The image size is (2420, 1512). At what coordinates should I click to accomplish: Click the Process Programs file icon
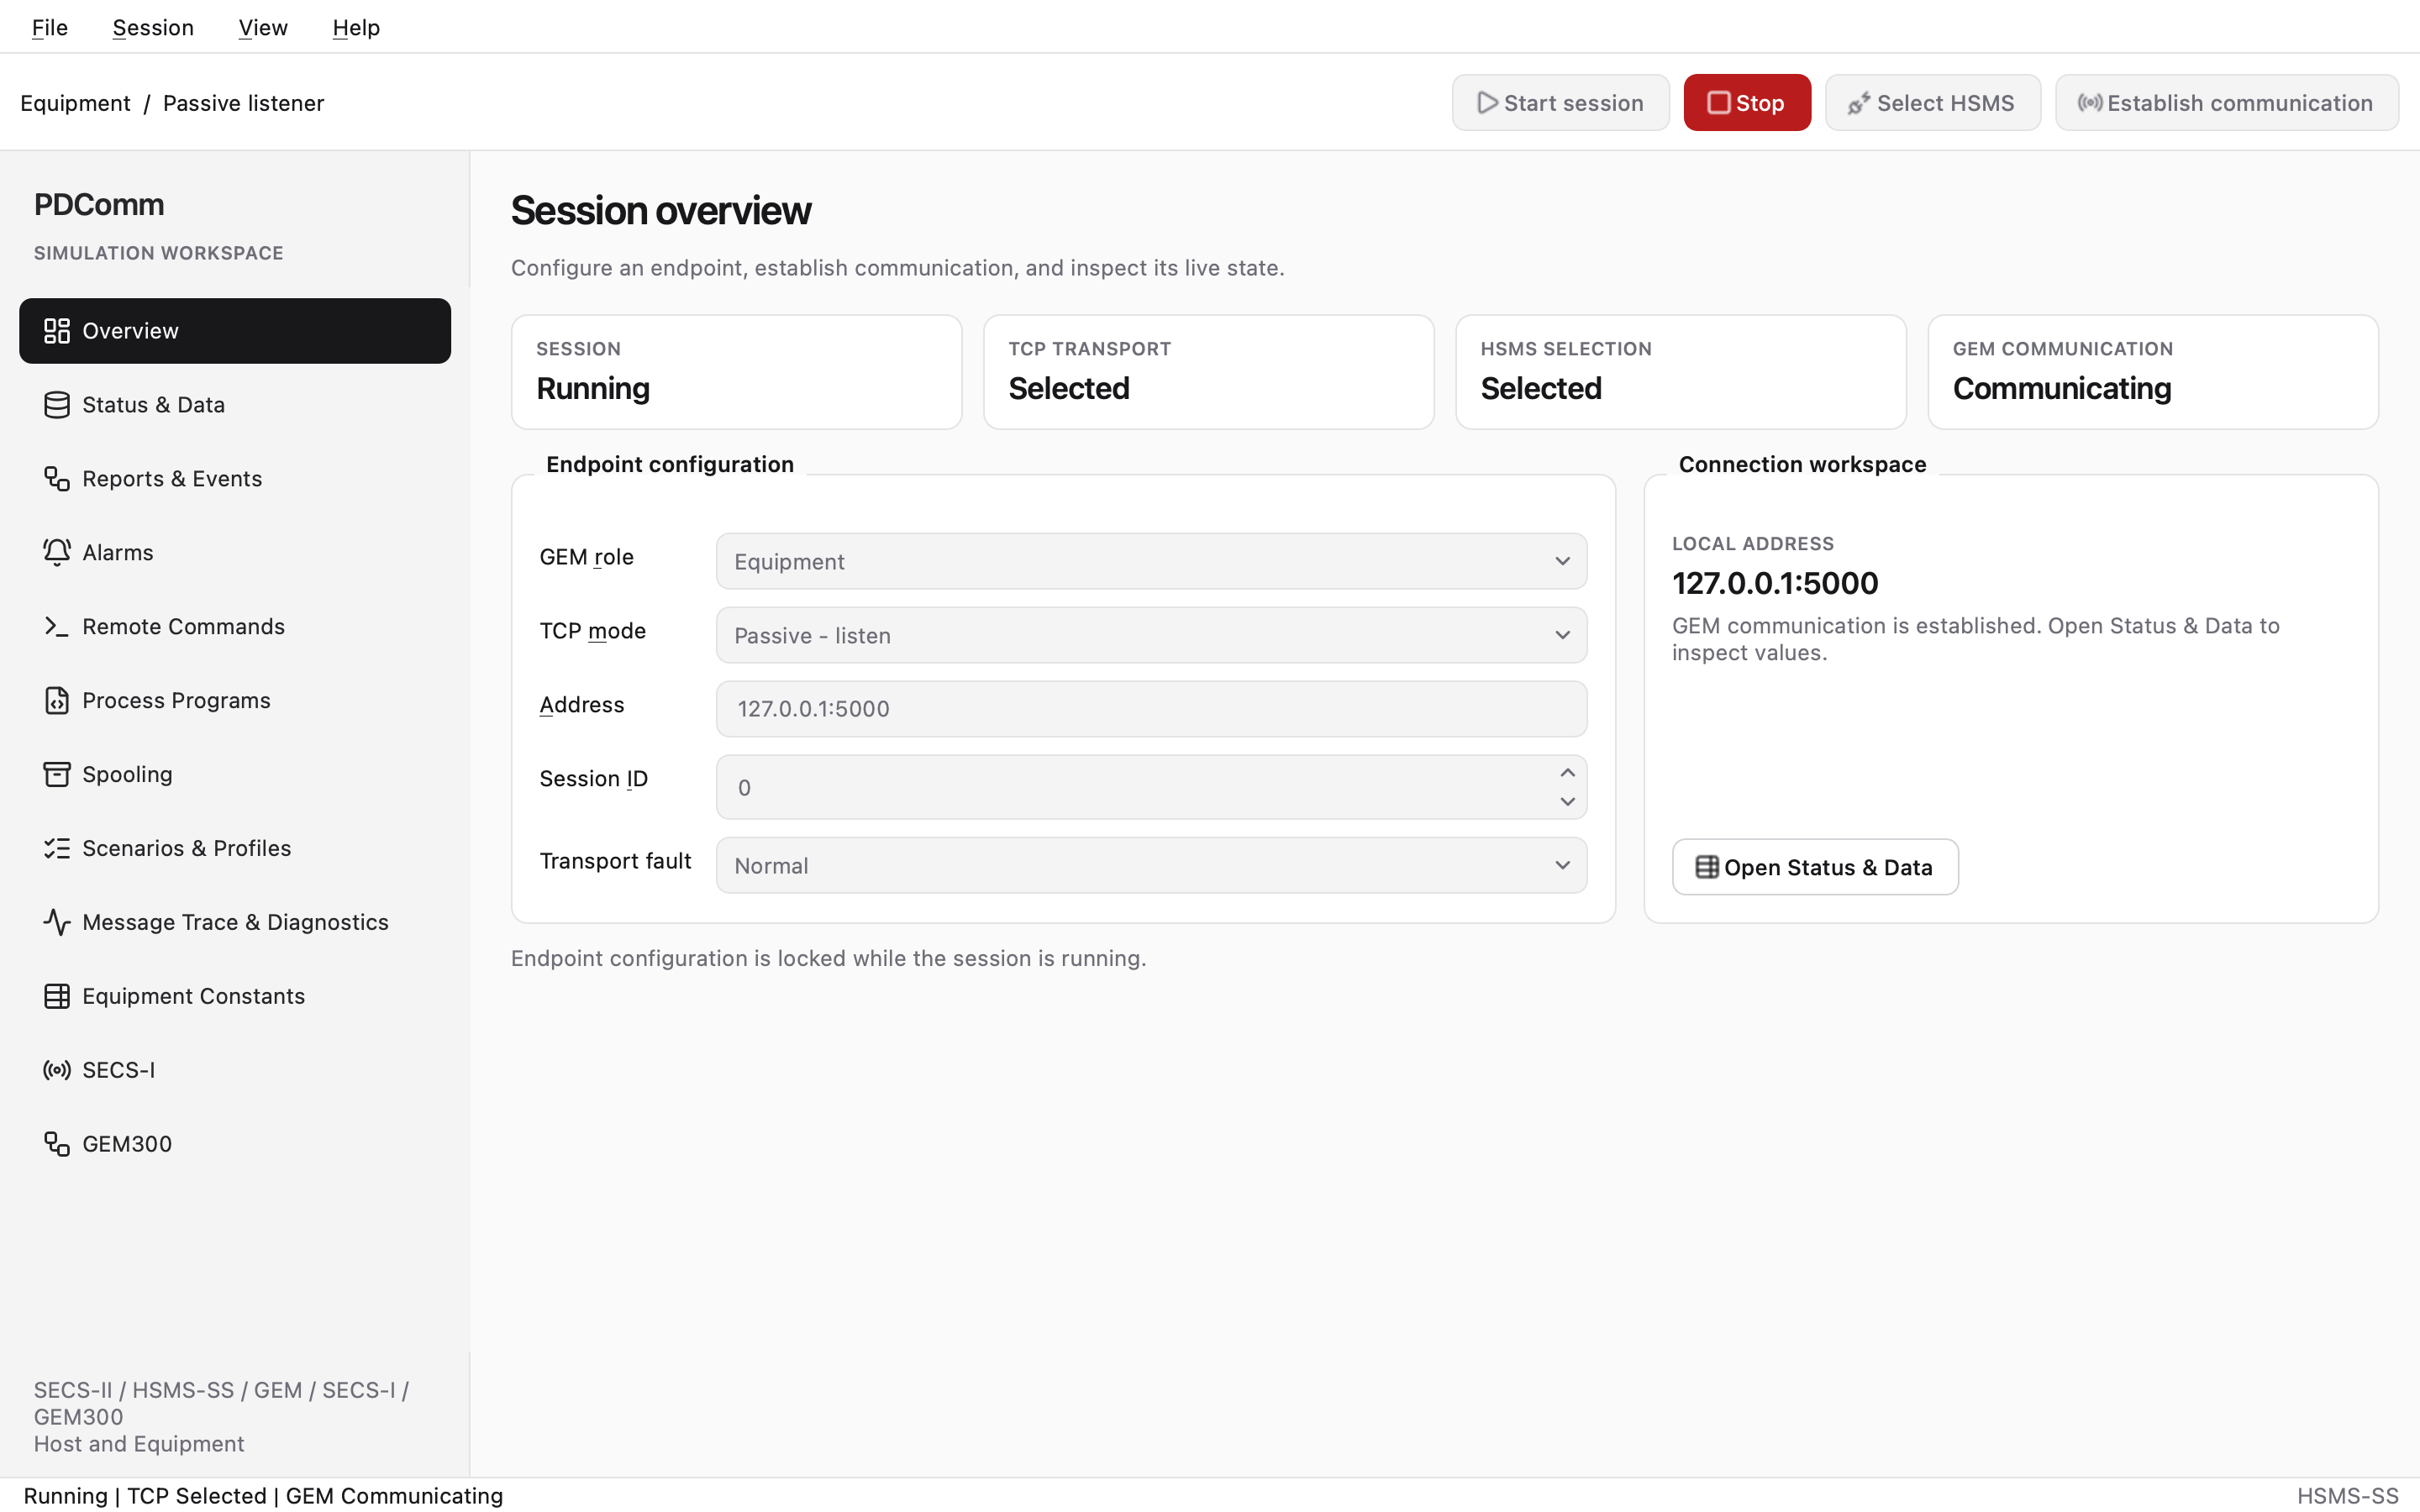pos(57,701)
